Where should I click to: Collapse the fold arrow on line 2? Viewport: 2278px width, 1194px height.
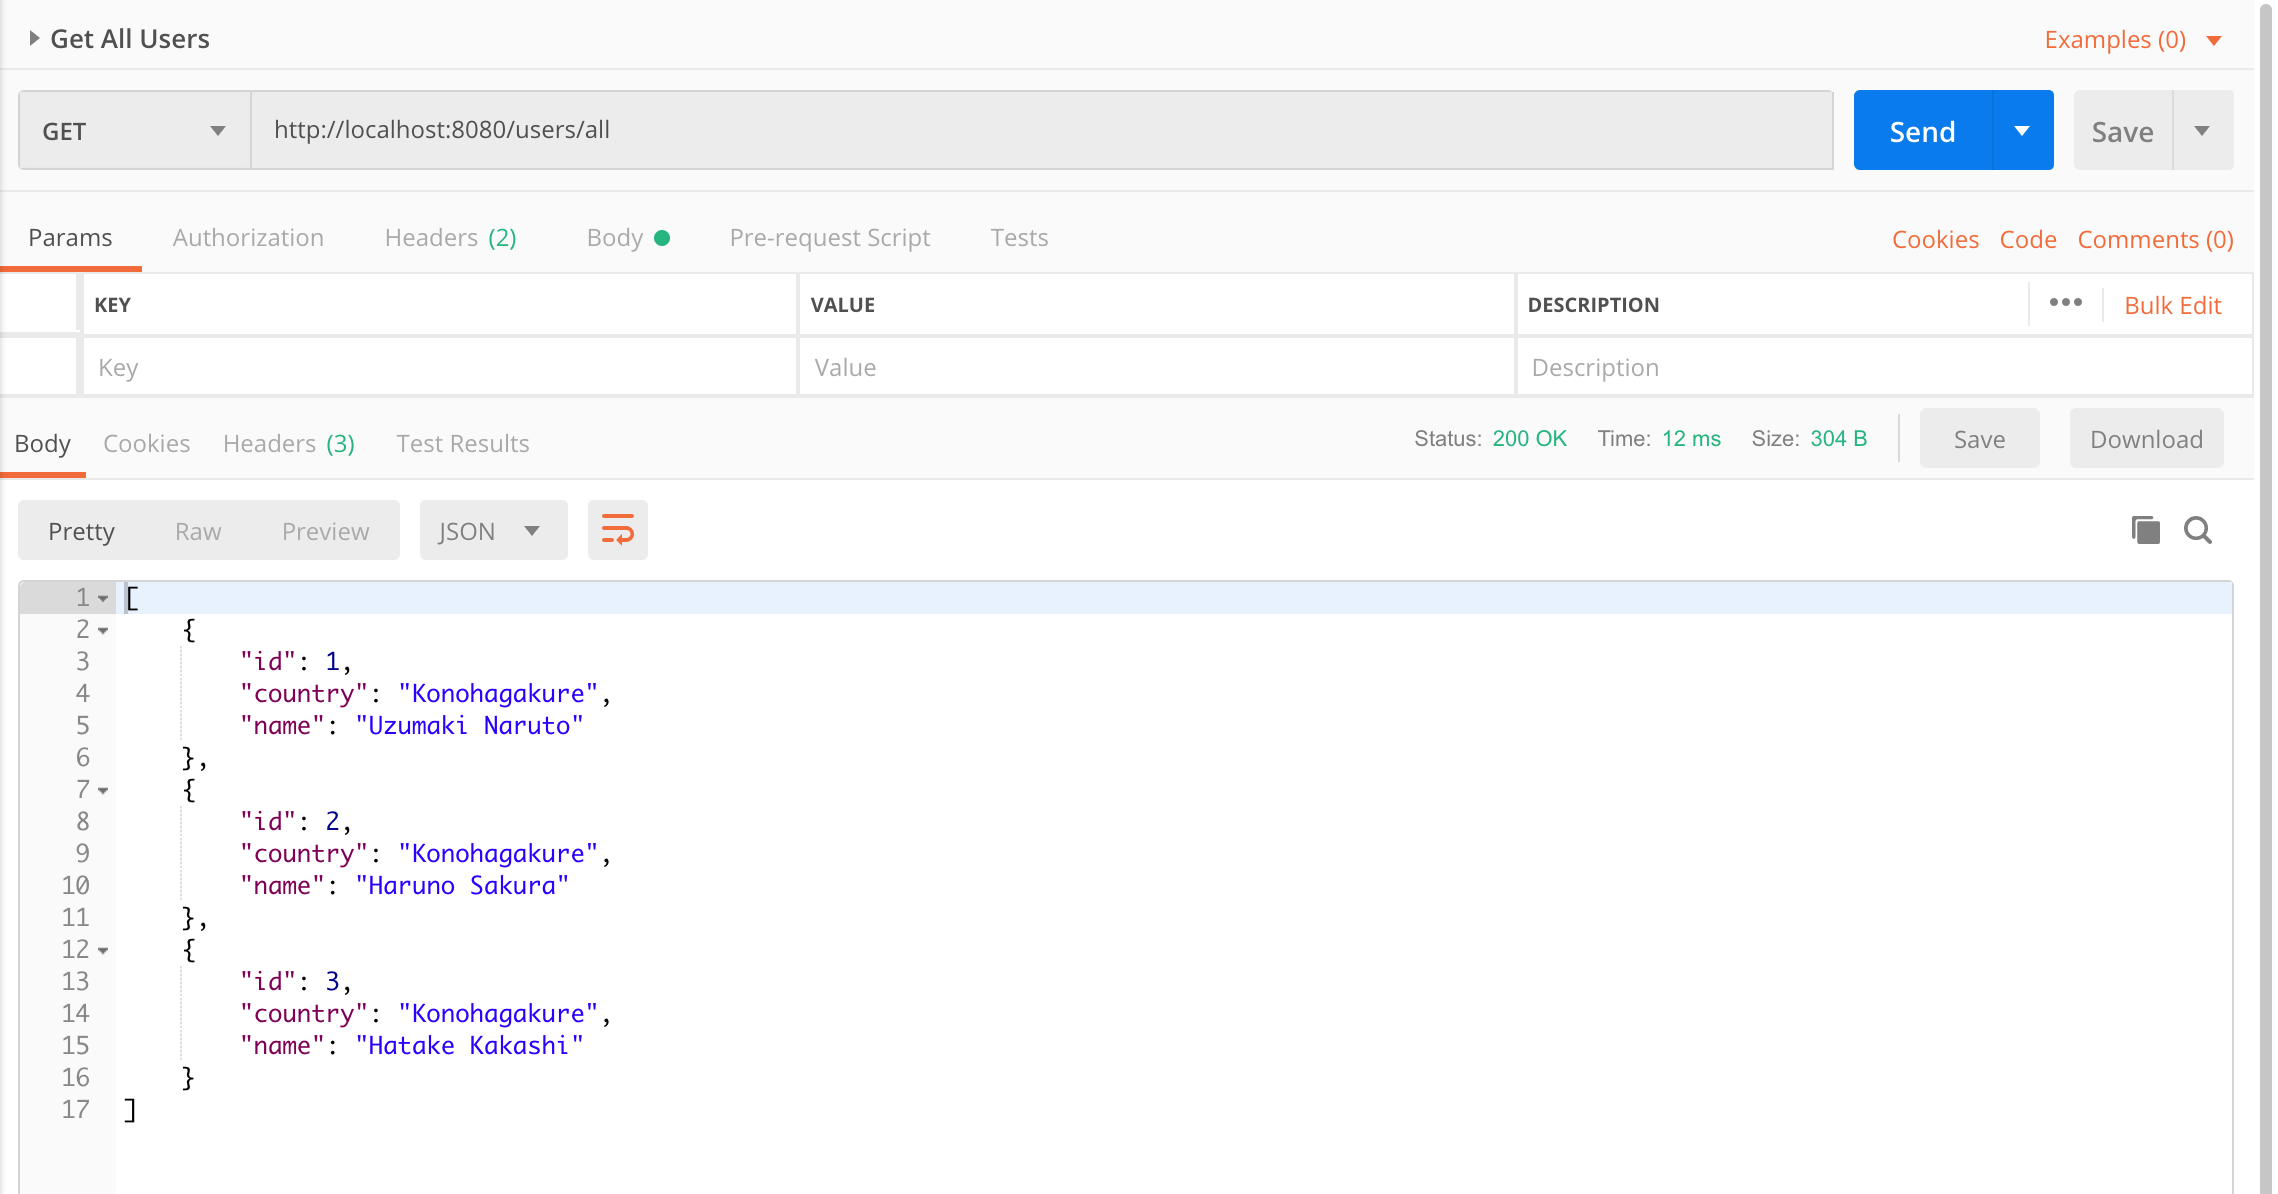pyautogui.click(x=103, y=630)
